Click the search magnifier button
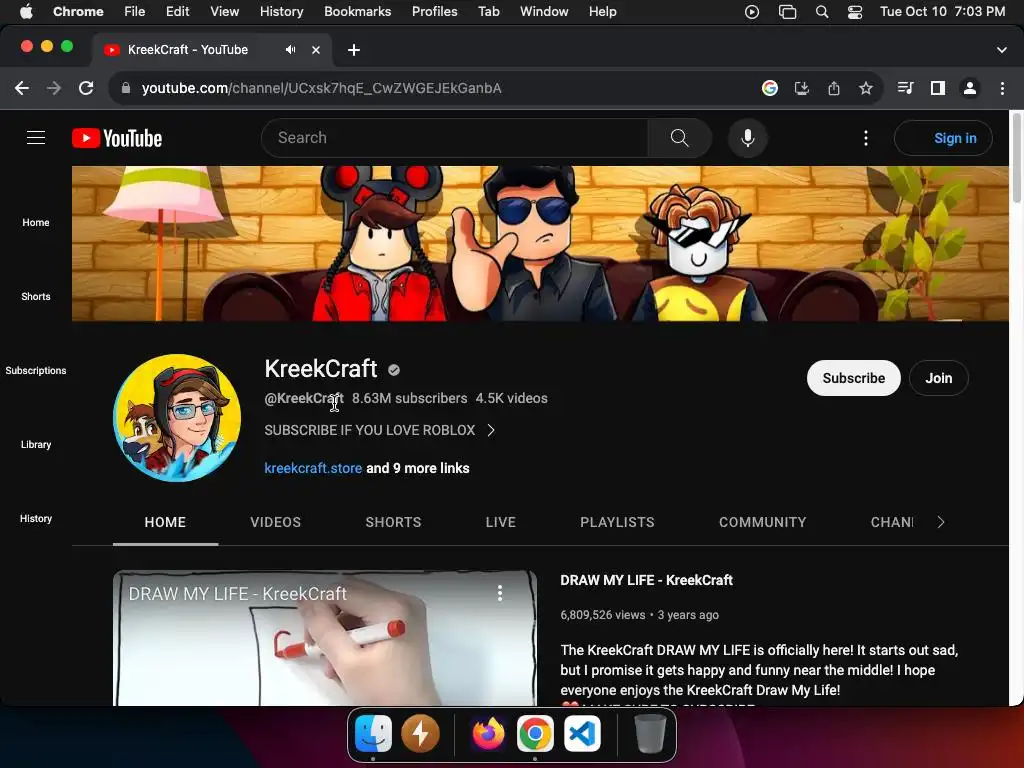 coord(679,138)
